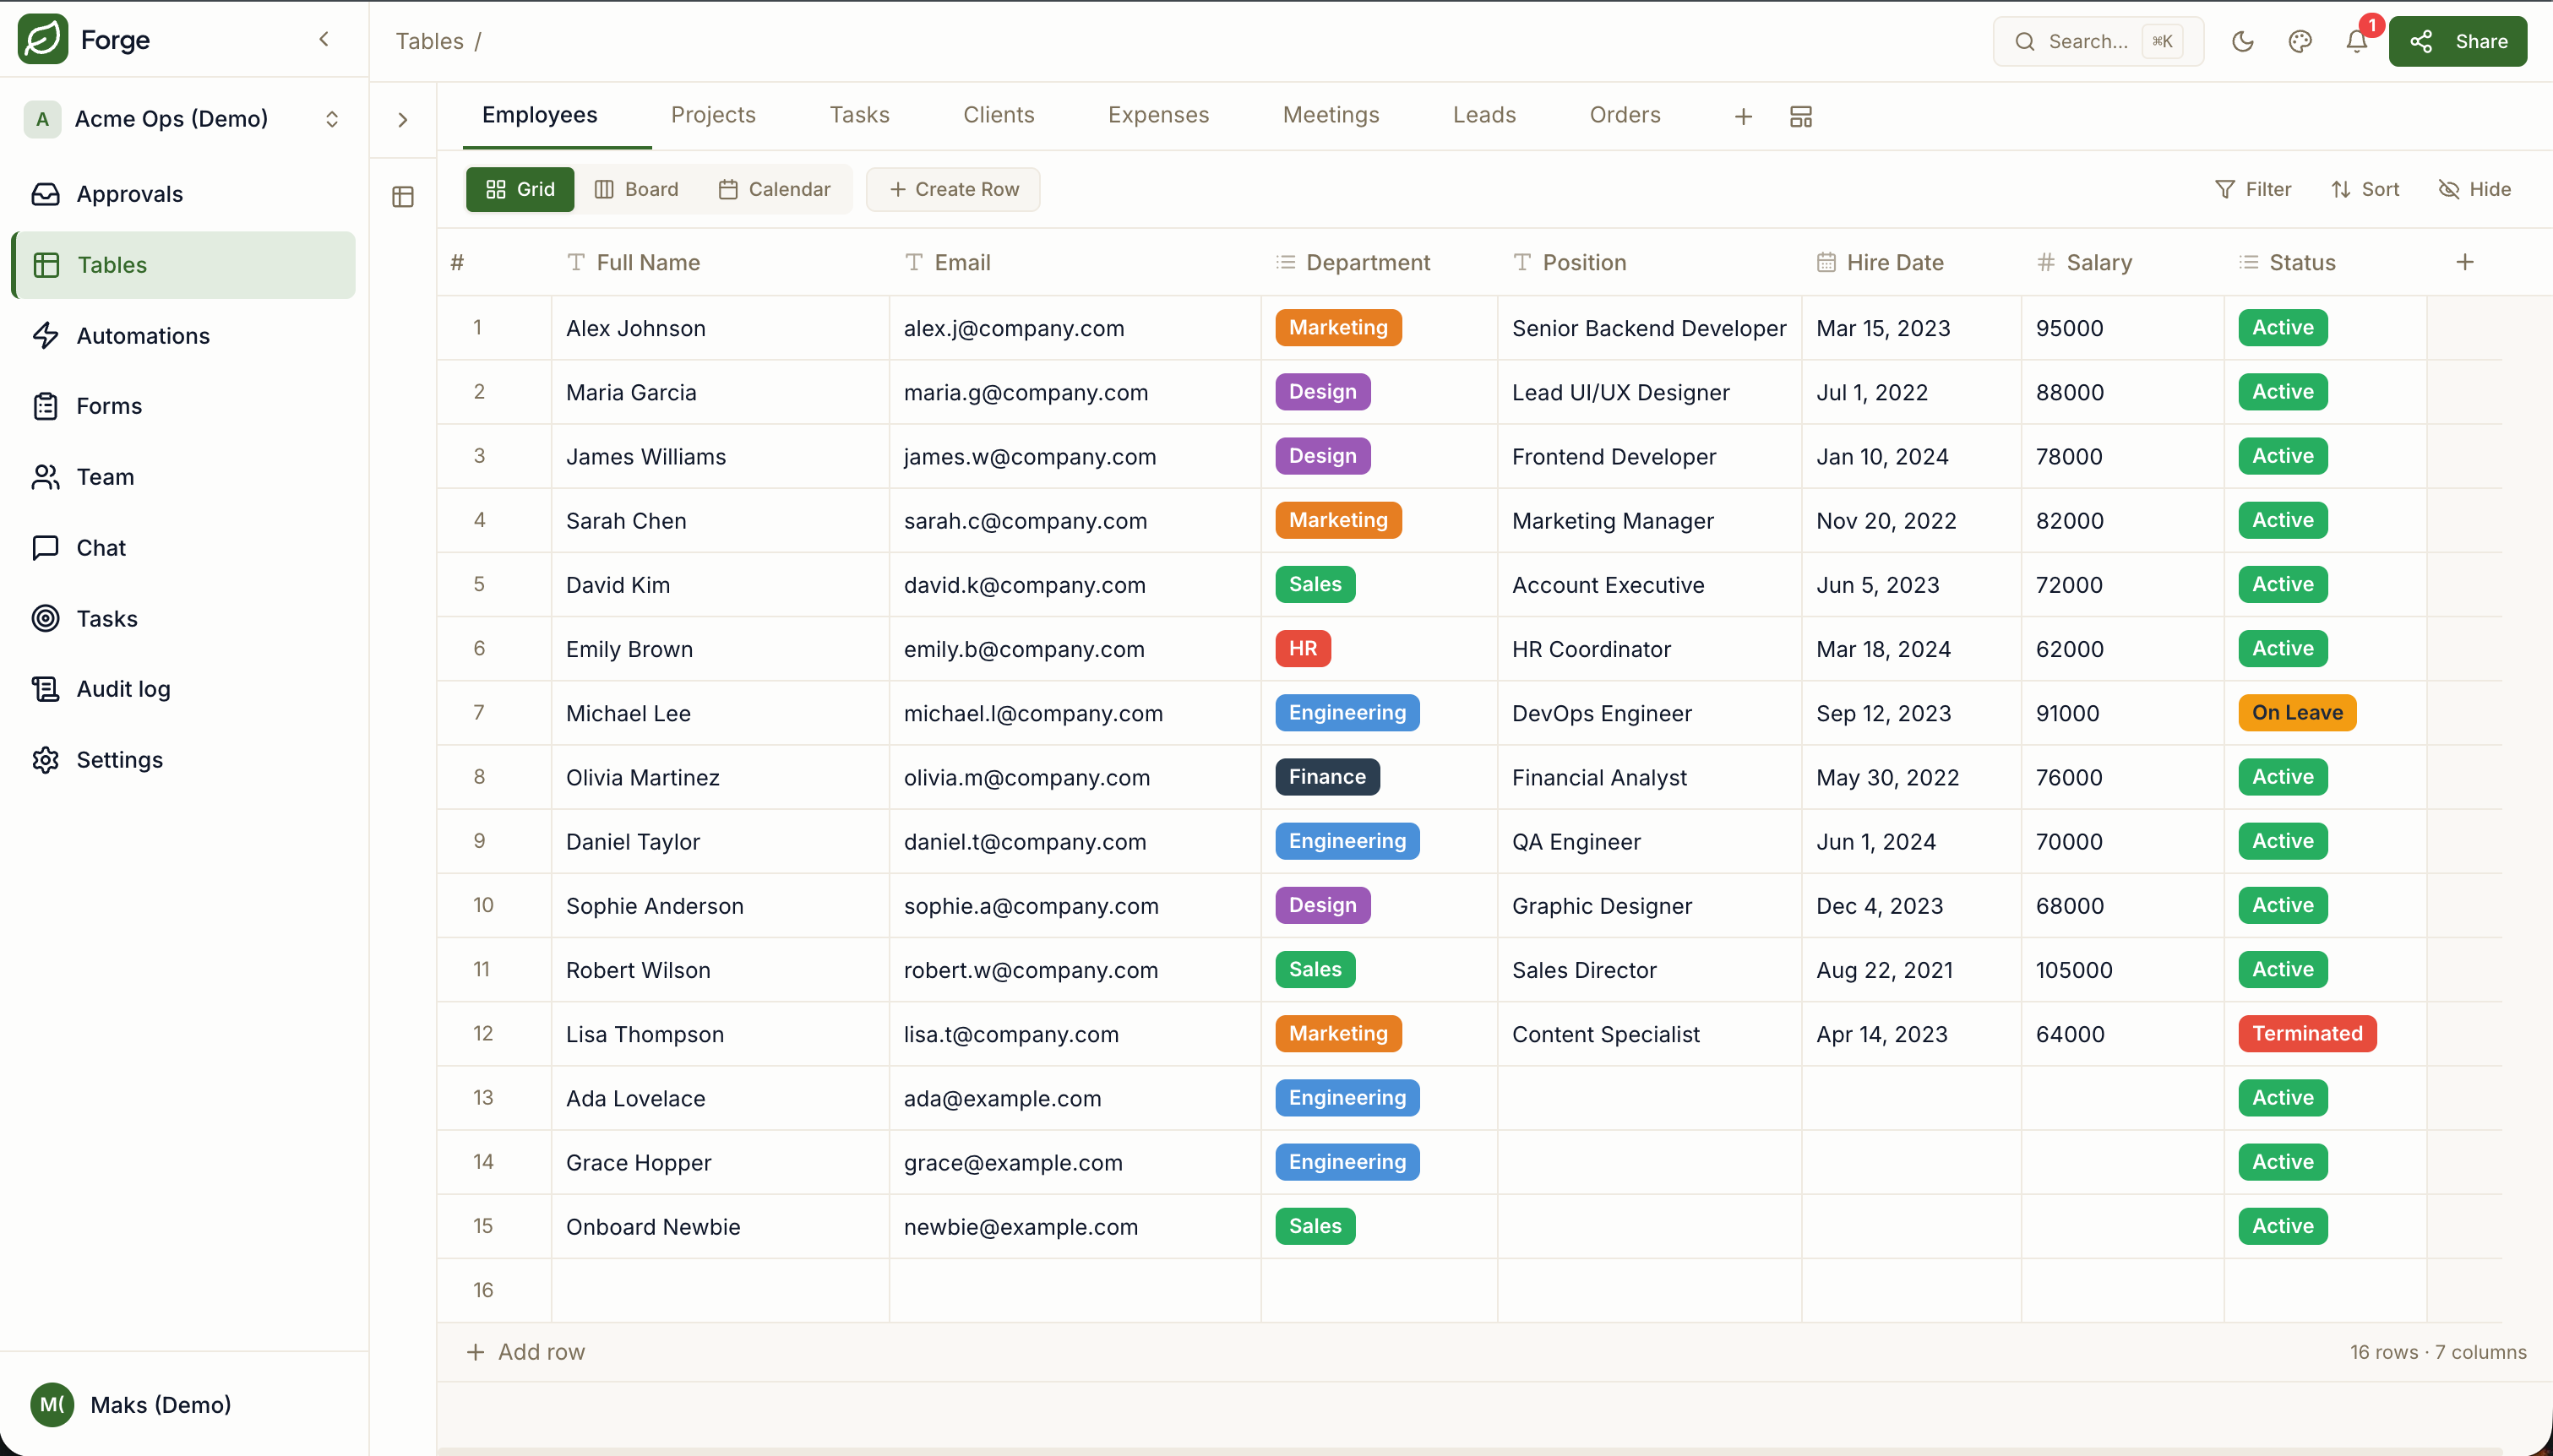Viewport: 2553px width, 1456px height.
Task: Add a new column with the plus icon
Action: (x=2465, y=262)
